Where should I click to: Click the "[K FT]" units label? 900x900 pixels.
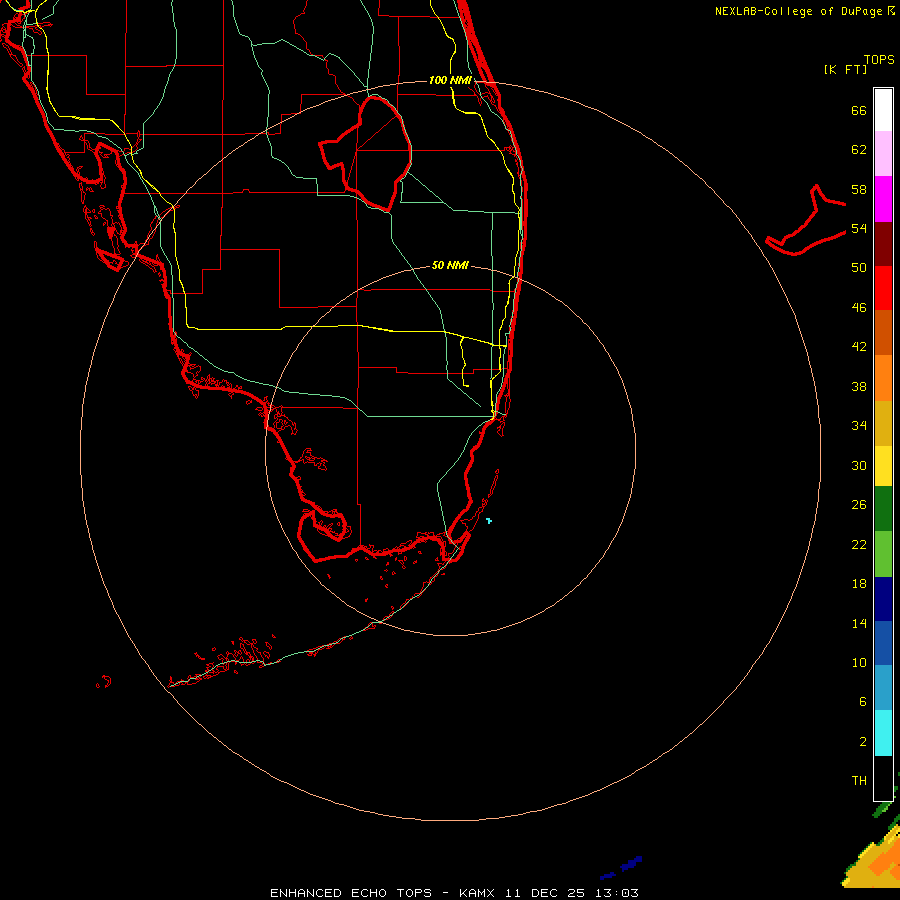(845, 69)
